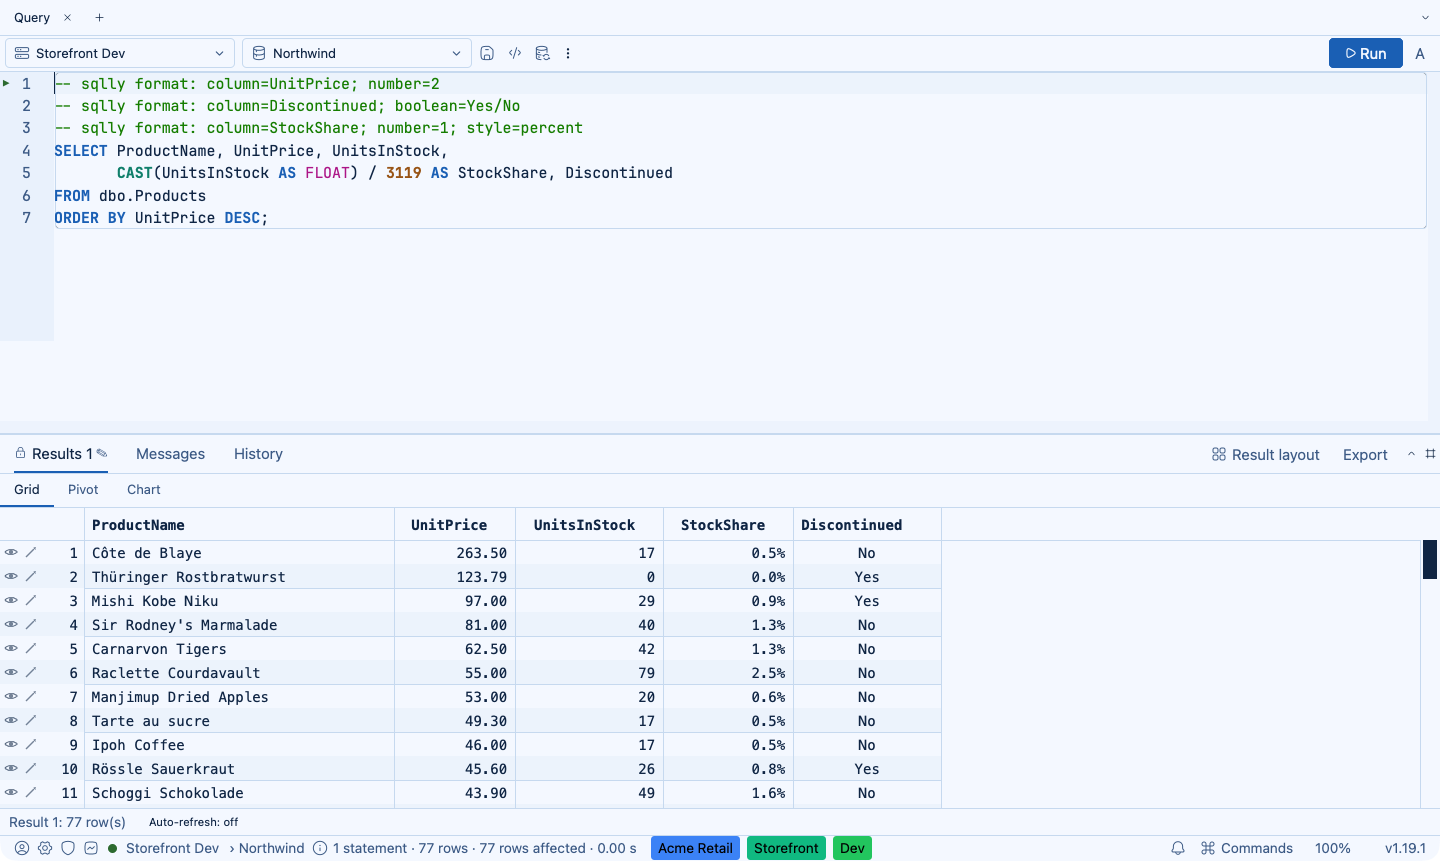1440x861 pixels.
Task: Click the A icon next to Run
Action: click(x=1420, y=54)
